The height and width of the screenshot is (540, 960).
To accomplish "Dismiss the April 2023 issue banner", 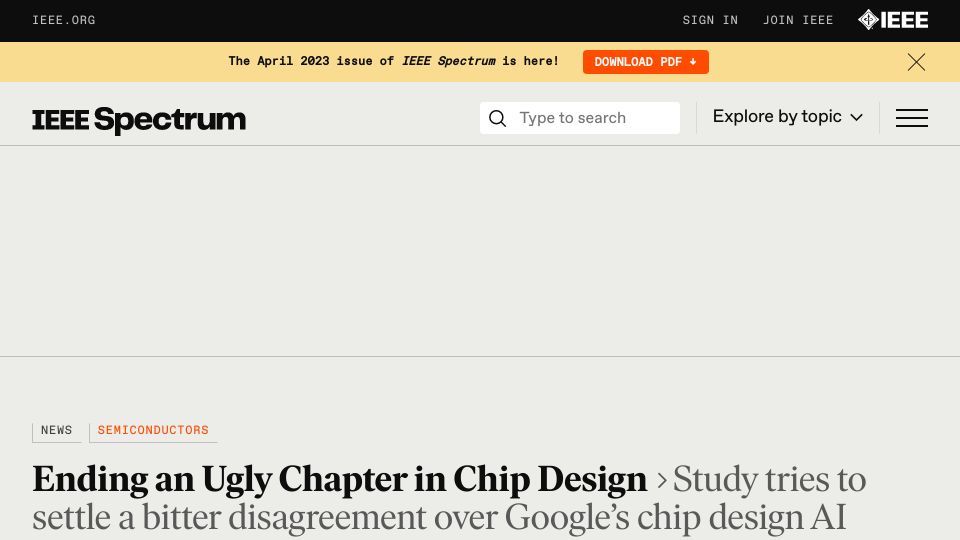I will [x=916, y=62].
